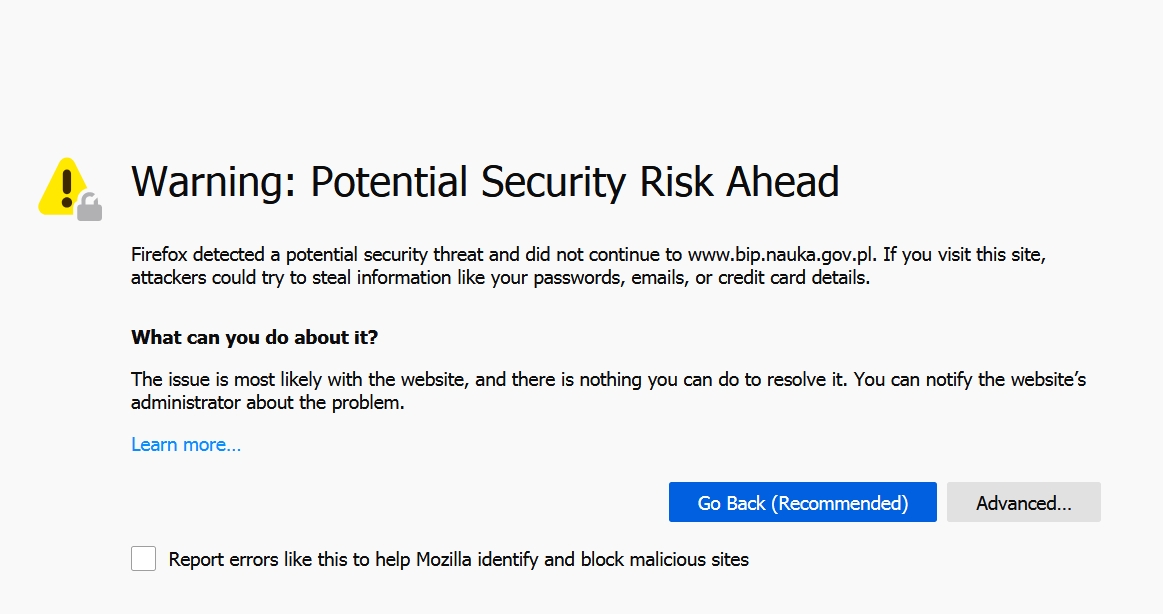Tick the report errors to Mozilla checkbox
The width and height of the screenshot is (1163, 614).
143,558
